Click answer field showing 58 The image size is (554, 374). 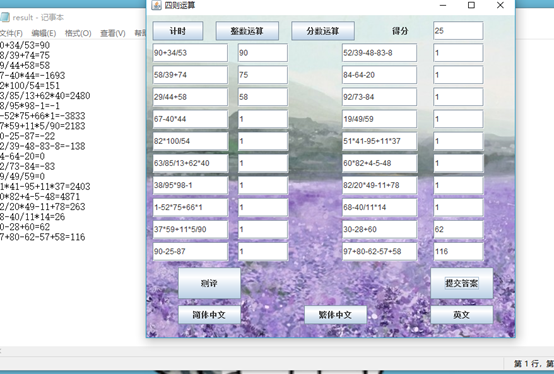click(263, 97)
